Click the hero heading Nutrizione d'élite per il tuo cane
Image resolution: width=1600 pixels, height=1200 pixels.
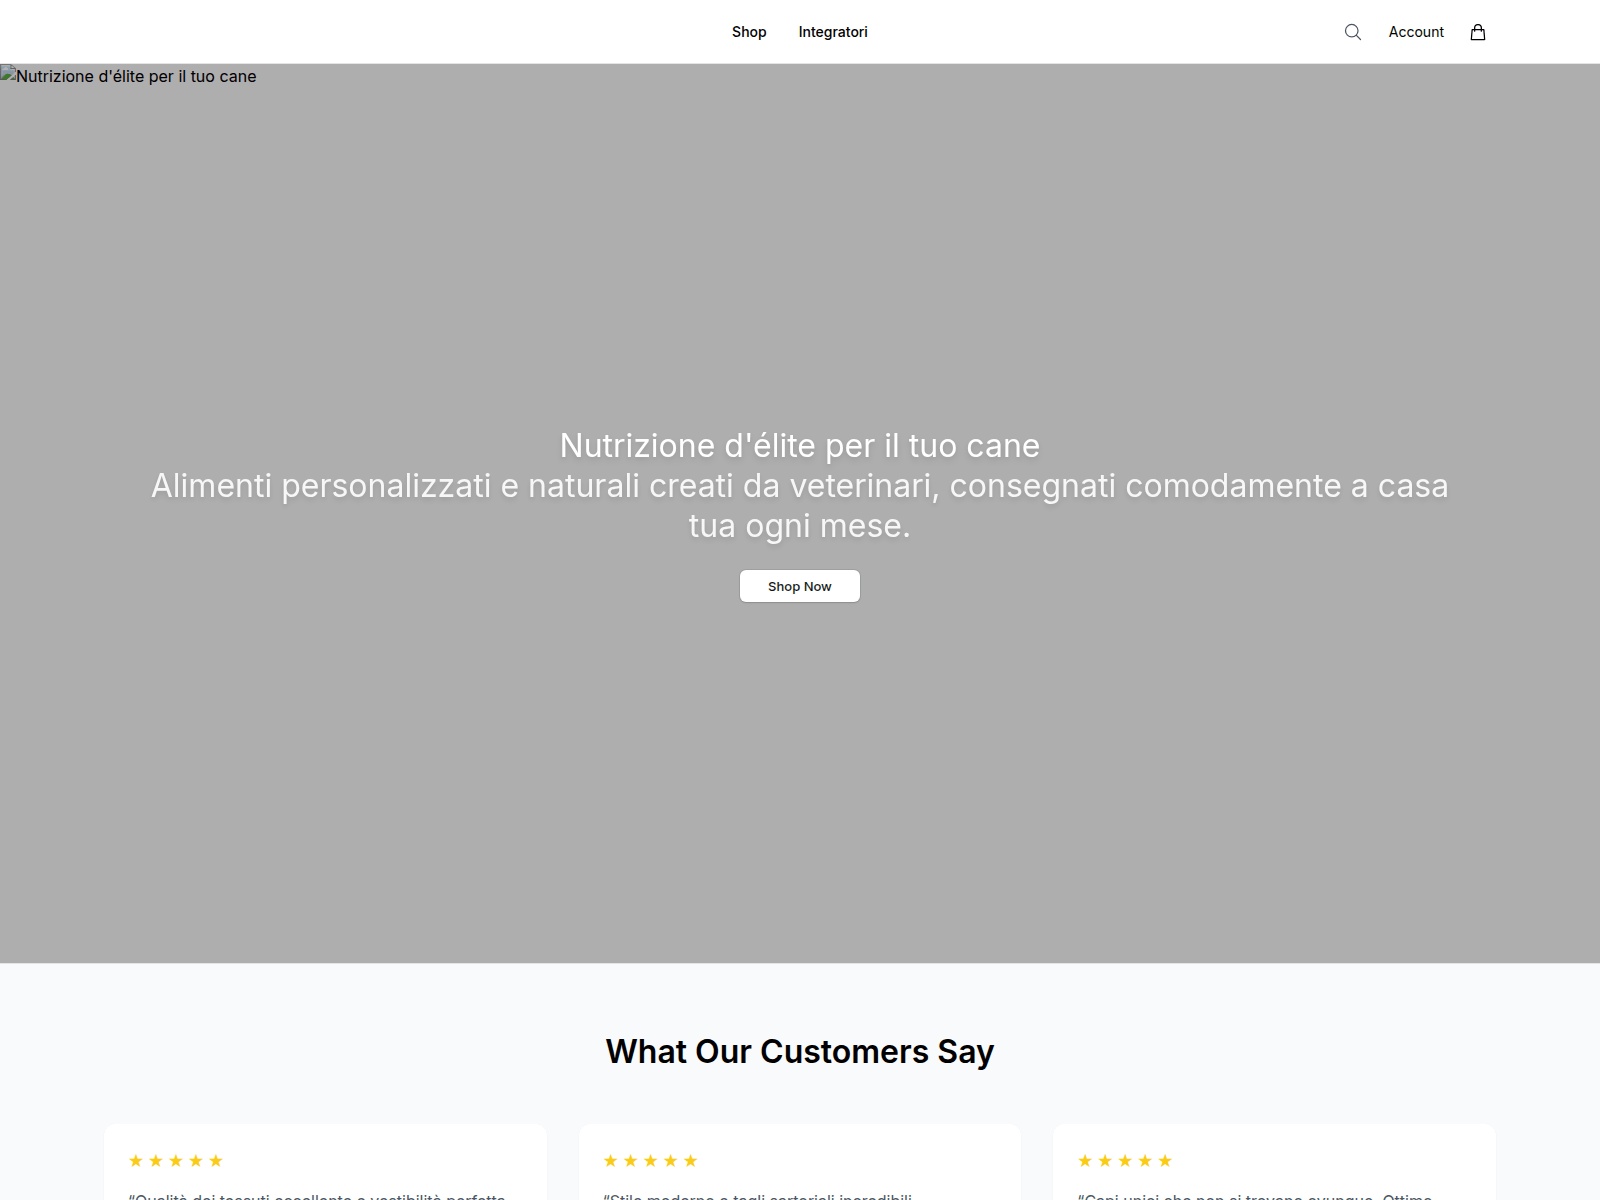tap(800, 445)
